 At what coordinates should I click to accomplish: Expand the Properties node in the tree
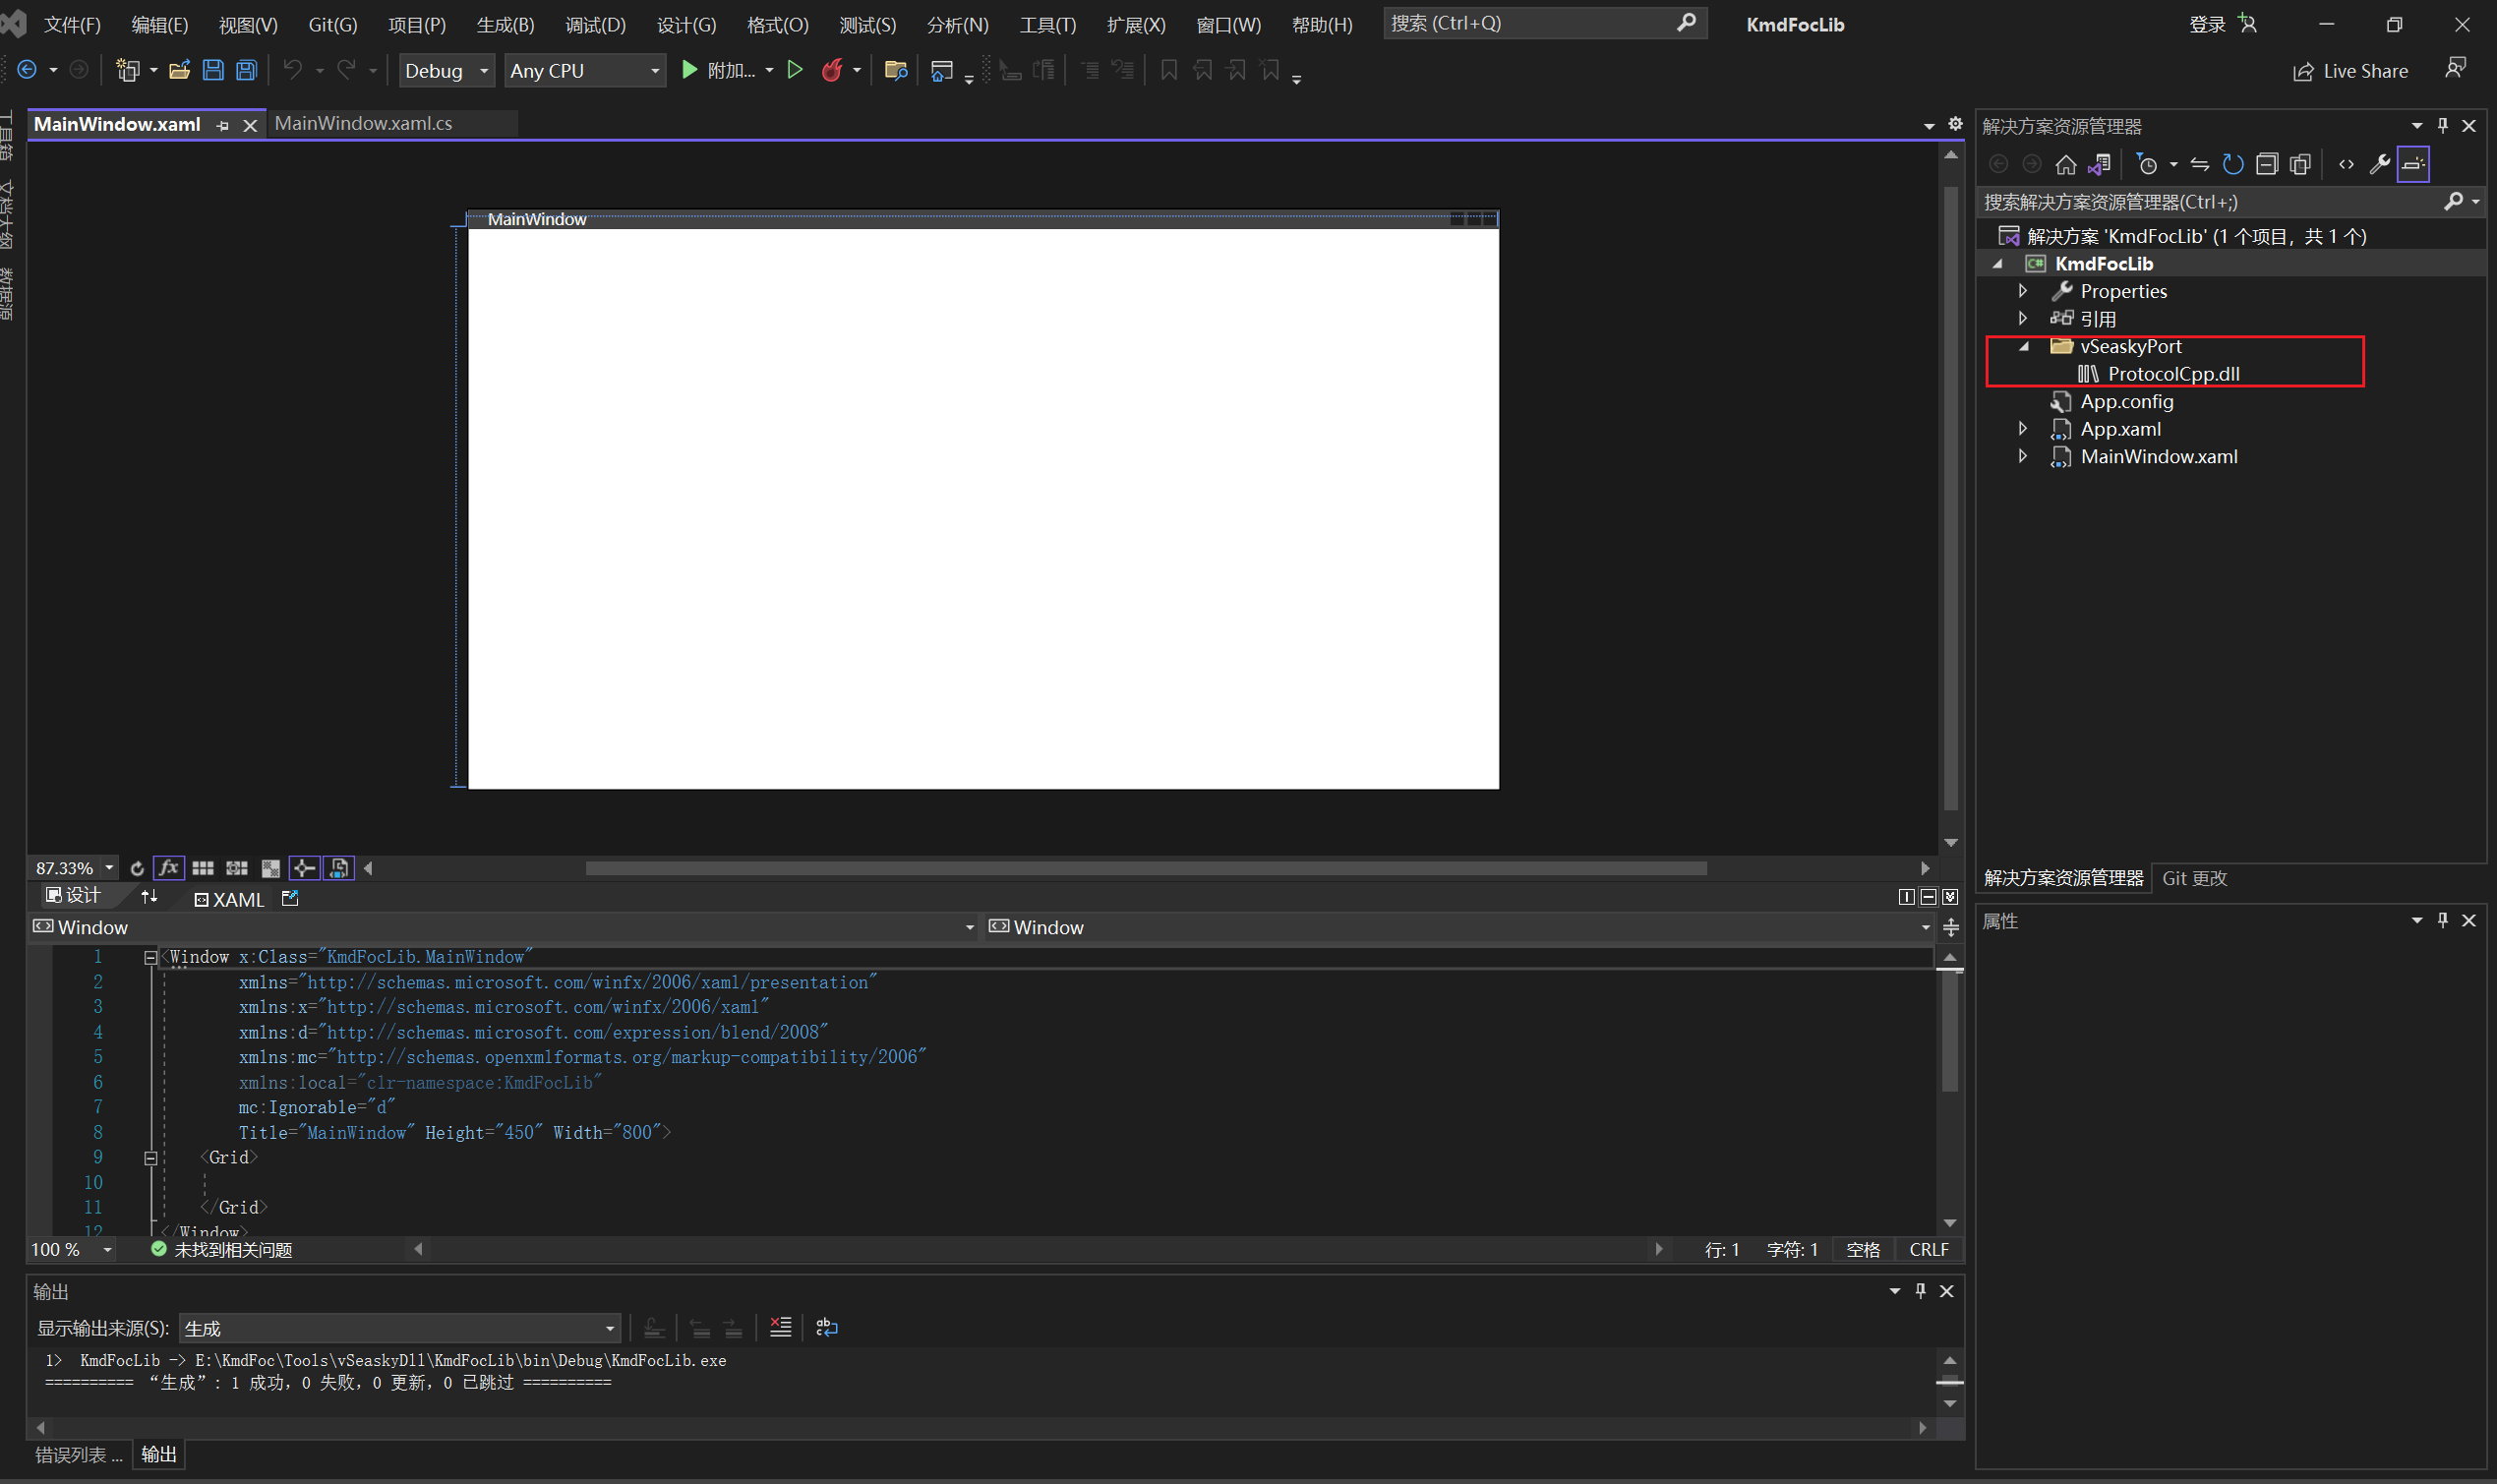pyautogui.click(x=2022, y=291)
